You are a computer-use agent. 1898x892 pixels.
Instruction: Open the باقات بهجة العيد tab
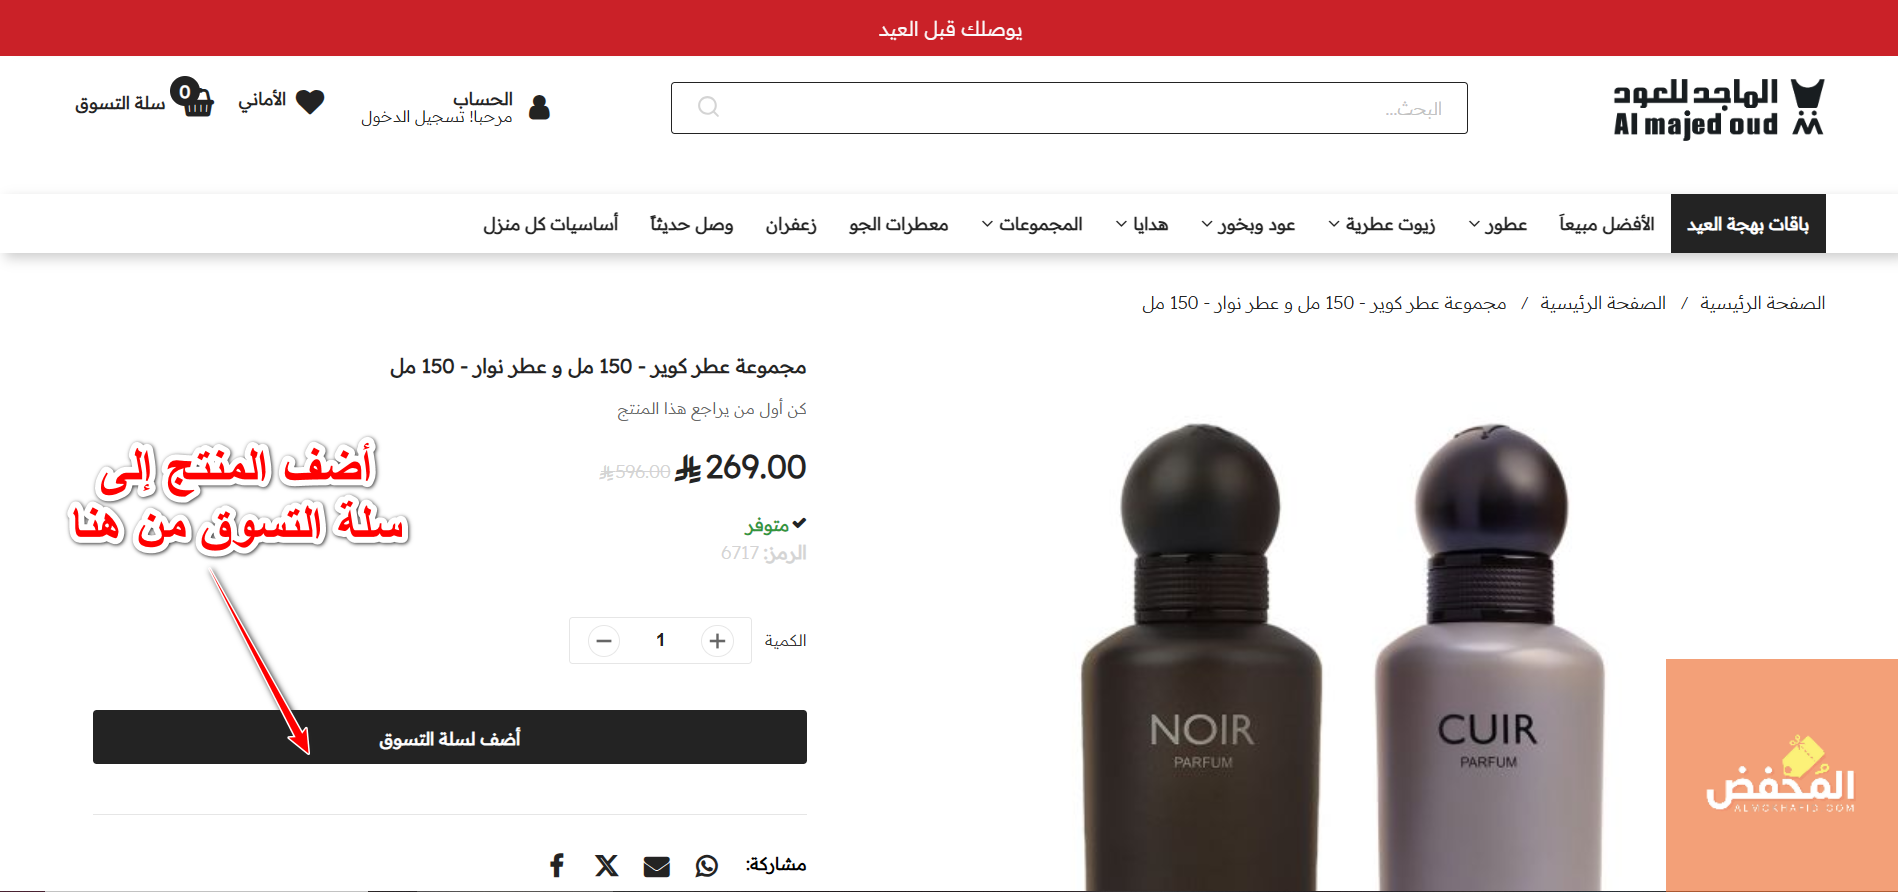pos(1748,224)
